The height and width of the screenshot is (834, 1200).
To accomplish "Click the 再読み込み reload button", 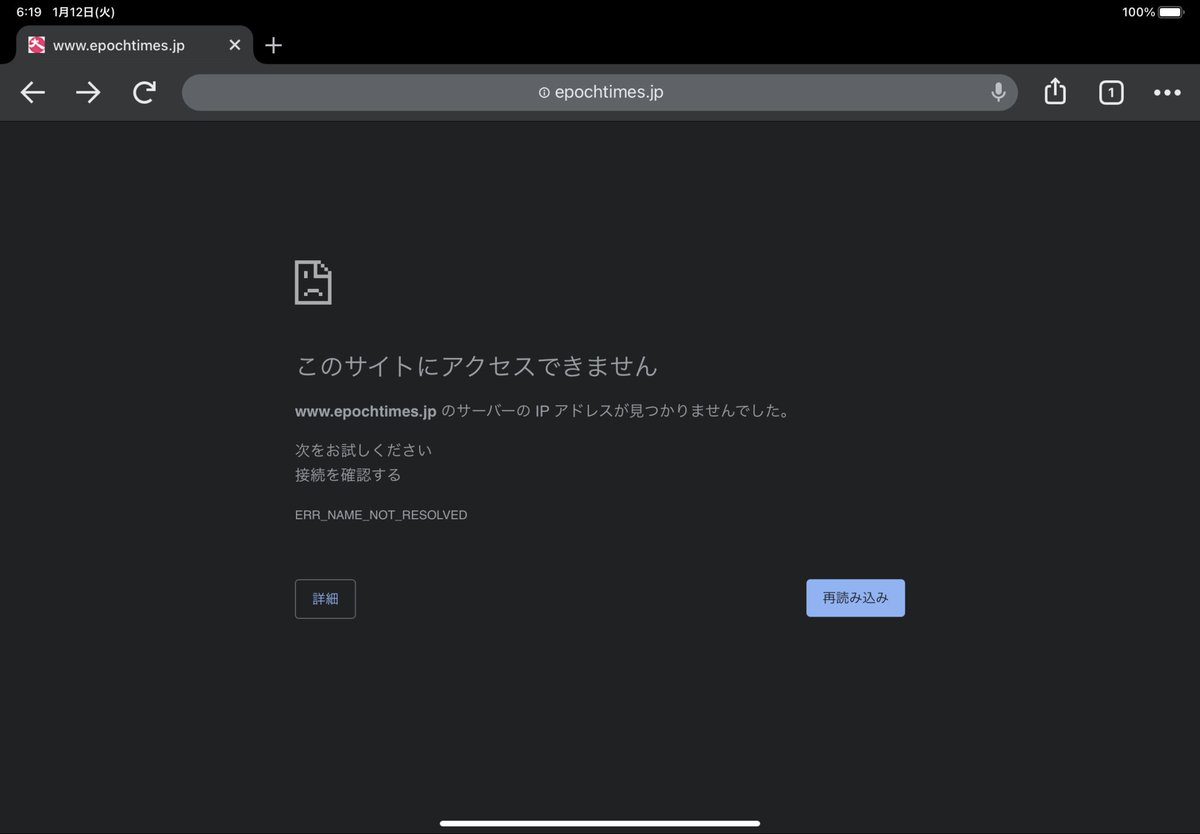I will click(x=856, y=598).
